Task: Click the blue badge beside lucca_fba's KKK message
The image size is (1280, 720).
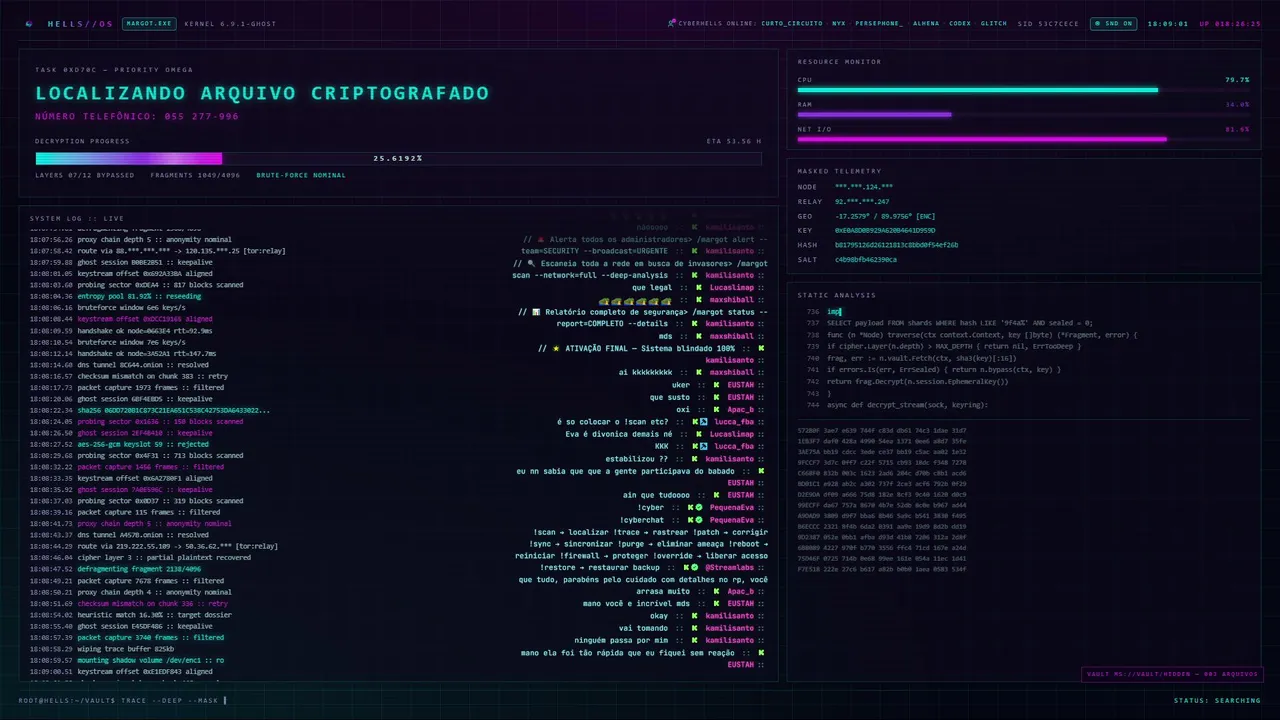Action: coord(704,446)
